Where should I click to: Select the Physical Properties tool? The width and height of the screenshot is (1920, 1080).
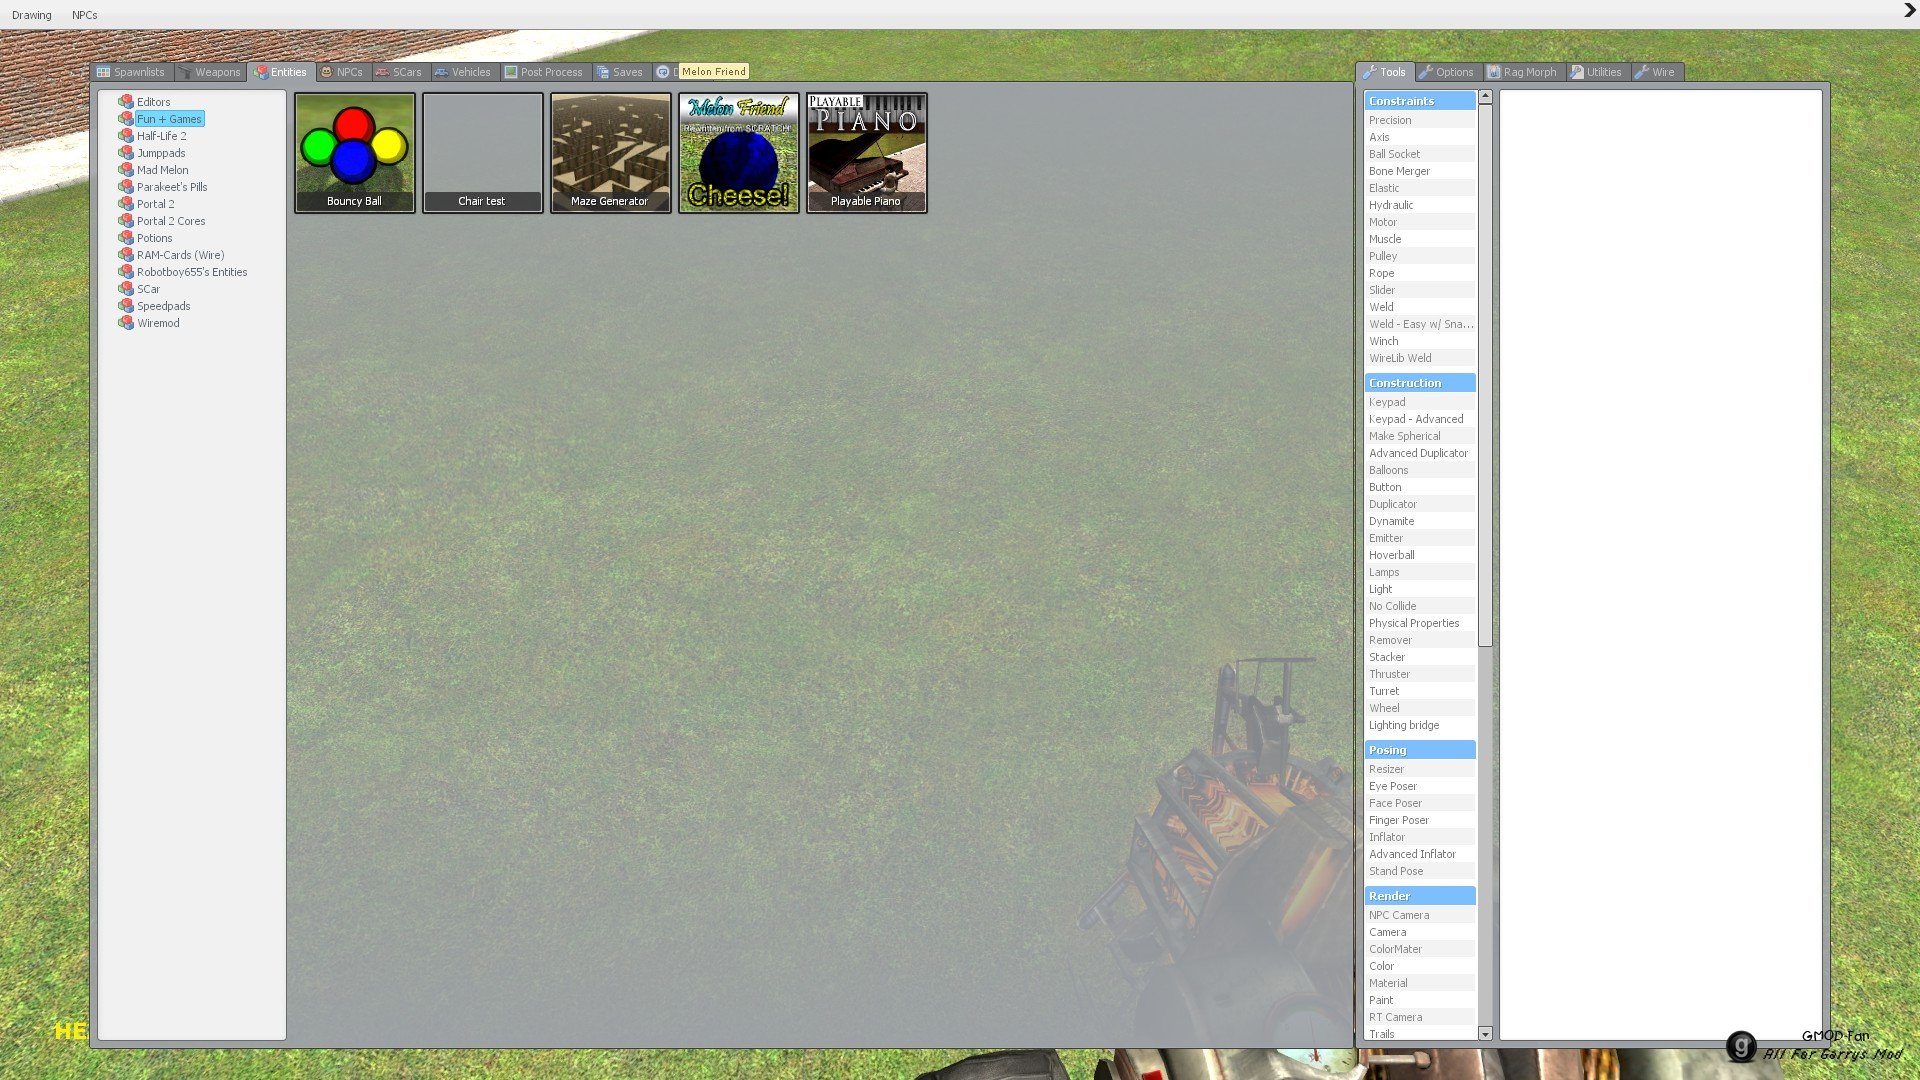pos(1420,623)
